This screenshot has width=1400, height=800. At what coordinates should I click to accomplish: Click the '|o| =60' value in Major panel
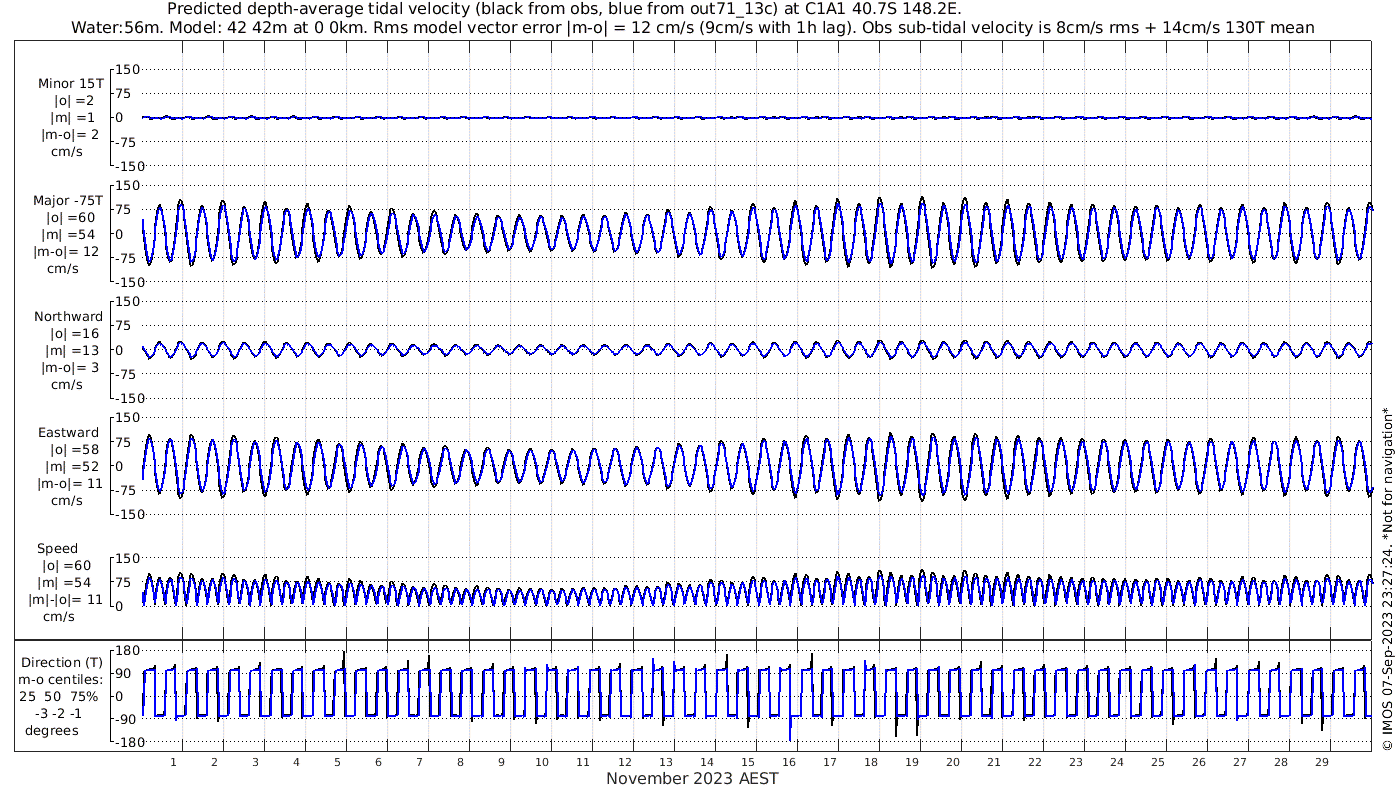point(68,218)
